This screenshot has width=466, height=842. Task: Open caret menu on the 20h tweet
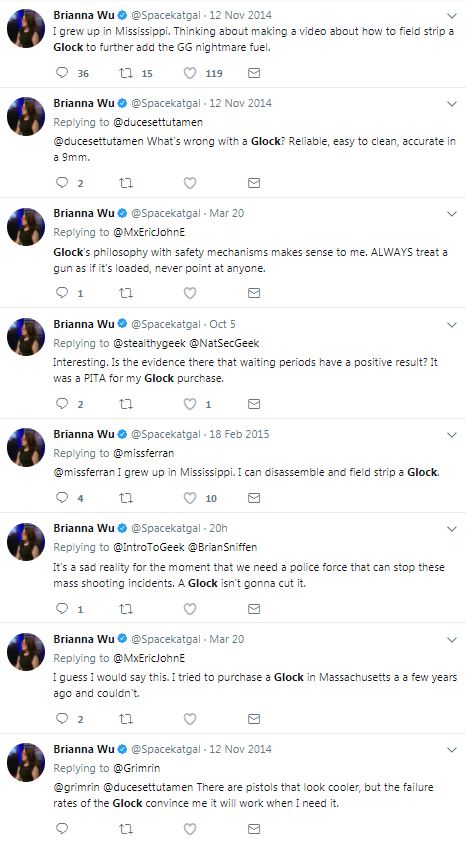(x=452, y=529)
